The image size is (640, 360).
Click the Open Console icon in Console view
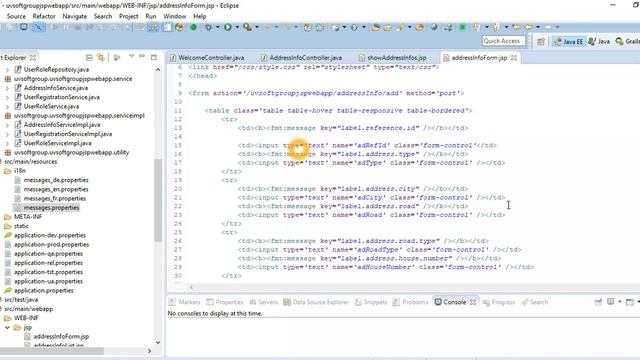pyautogui.click(x=630, y=302)
